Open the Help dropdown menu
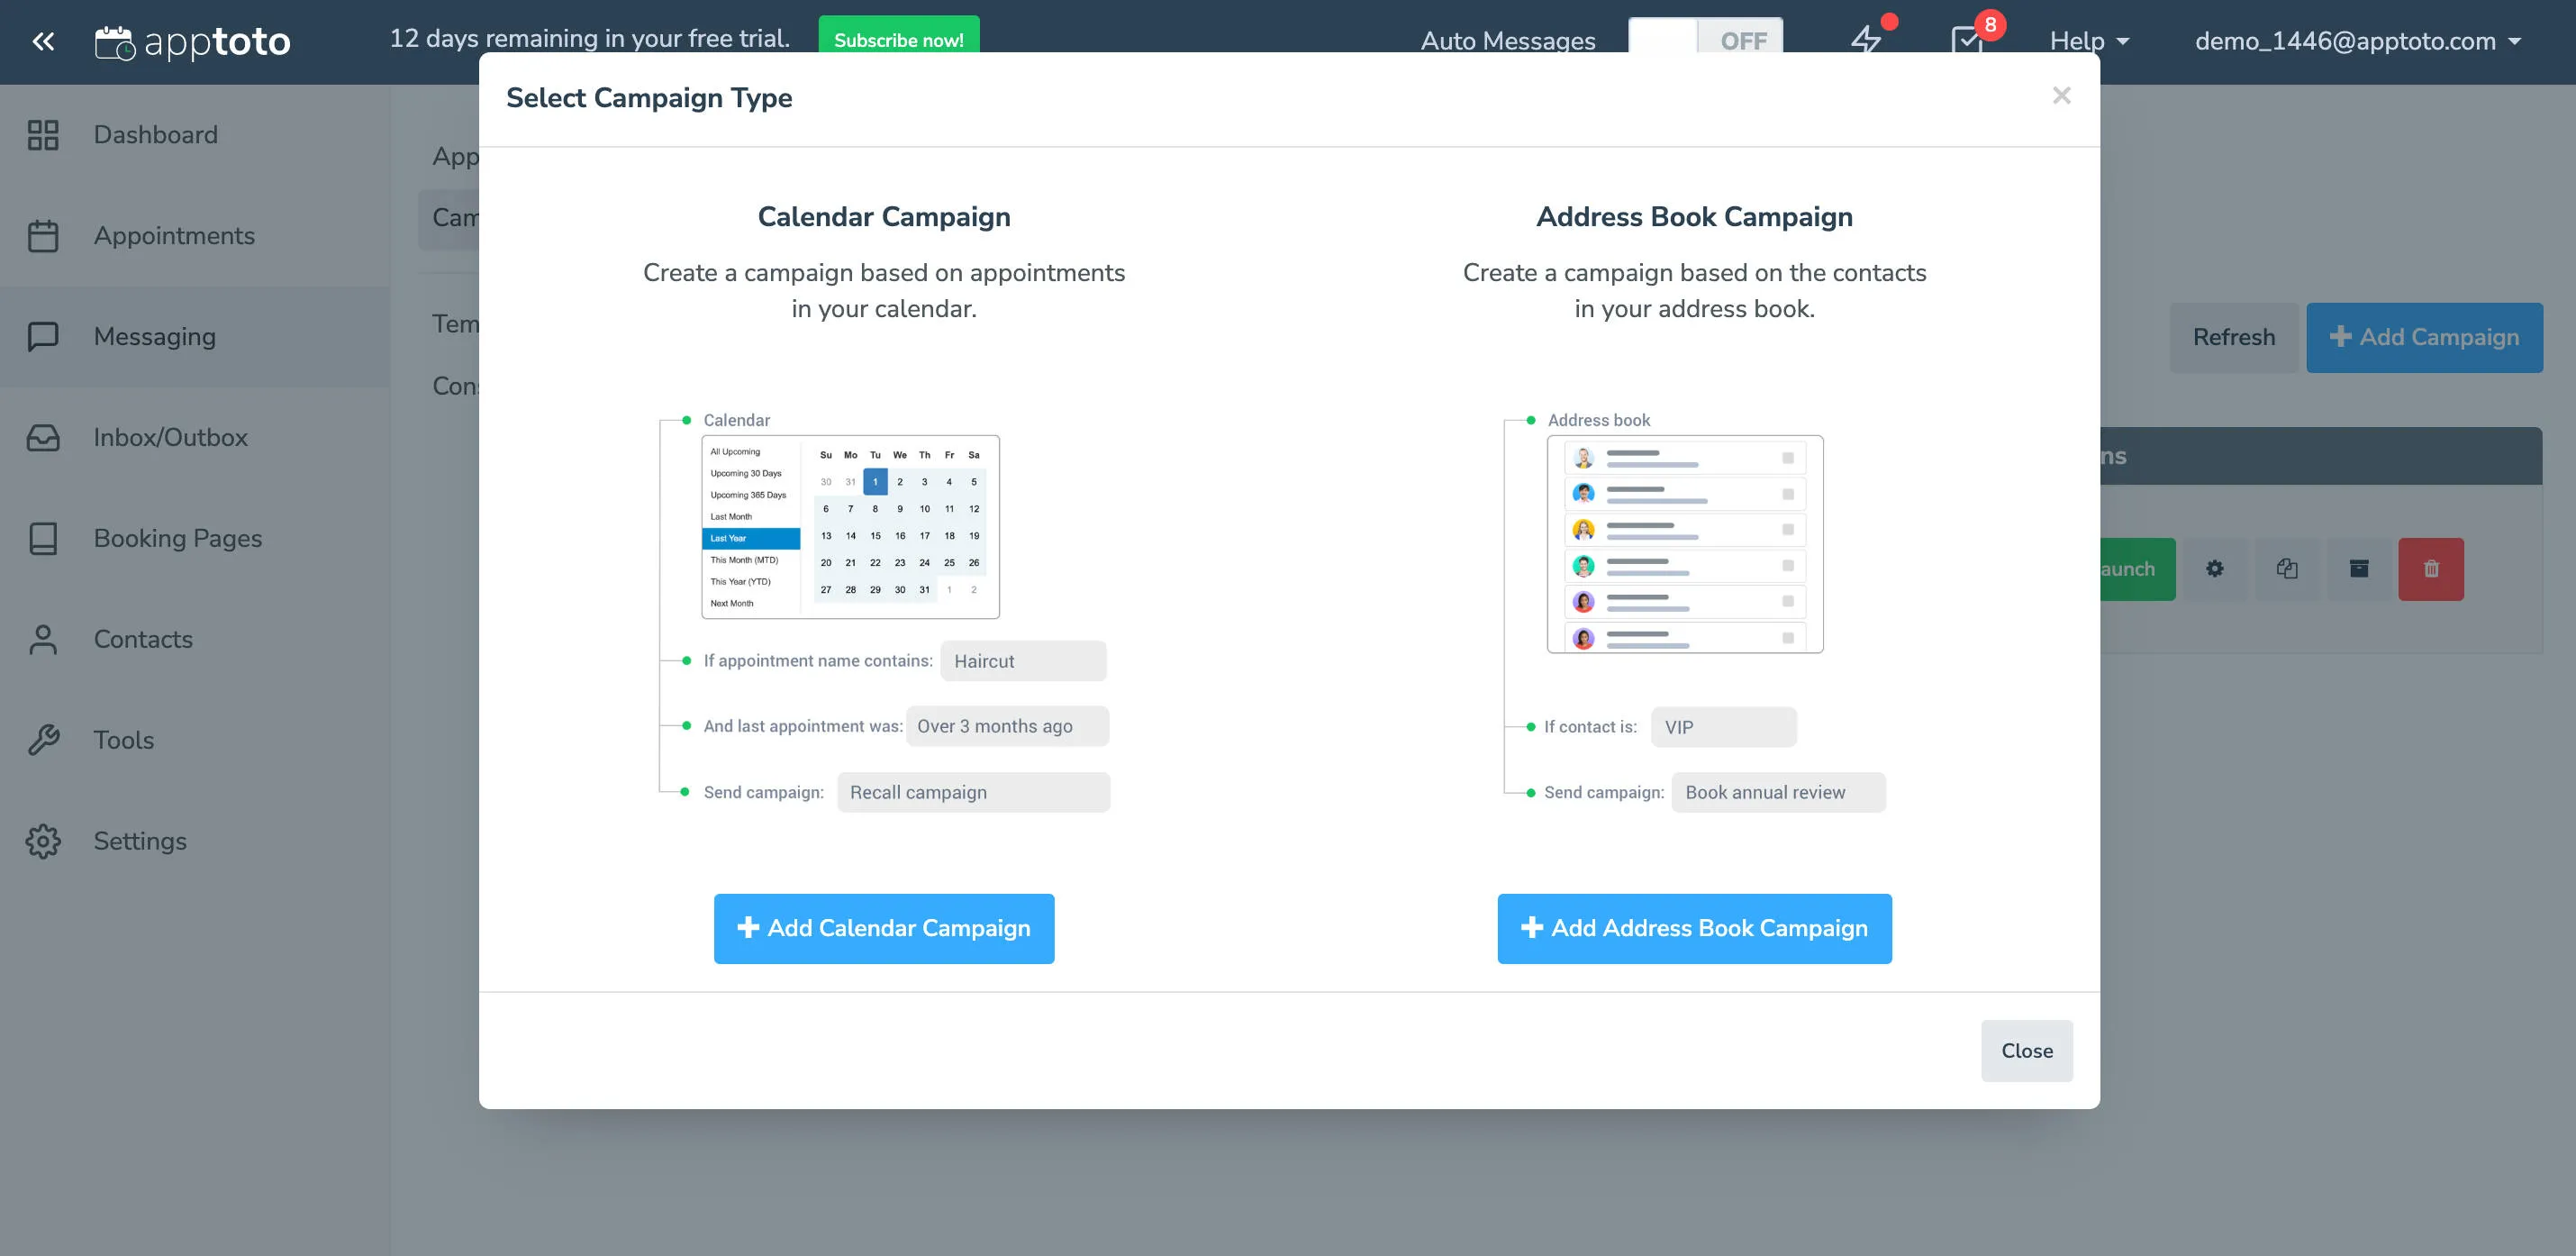2576x1256 pixels. point(2086,41)
